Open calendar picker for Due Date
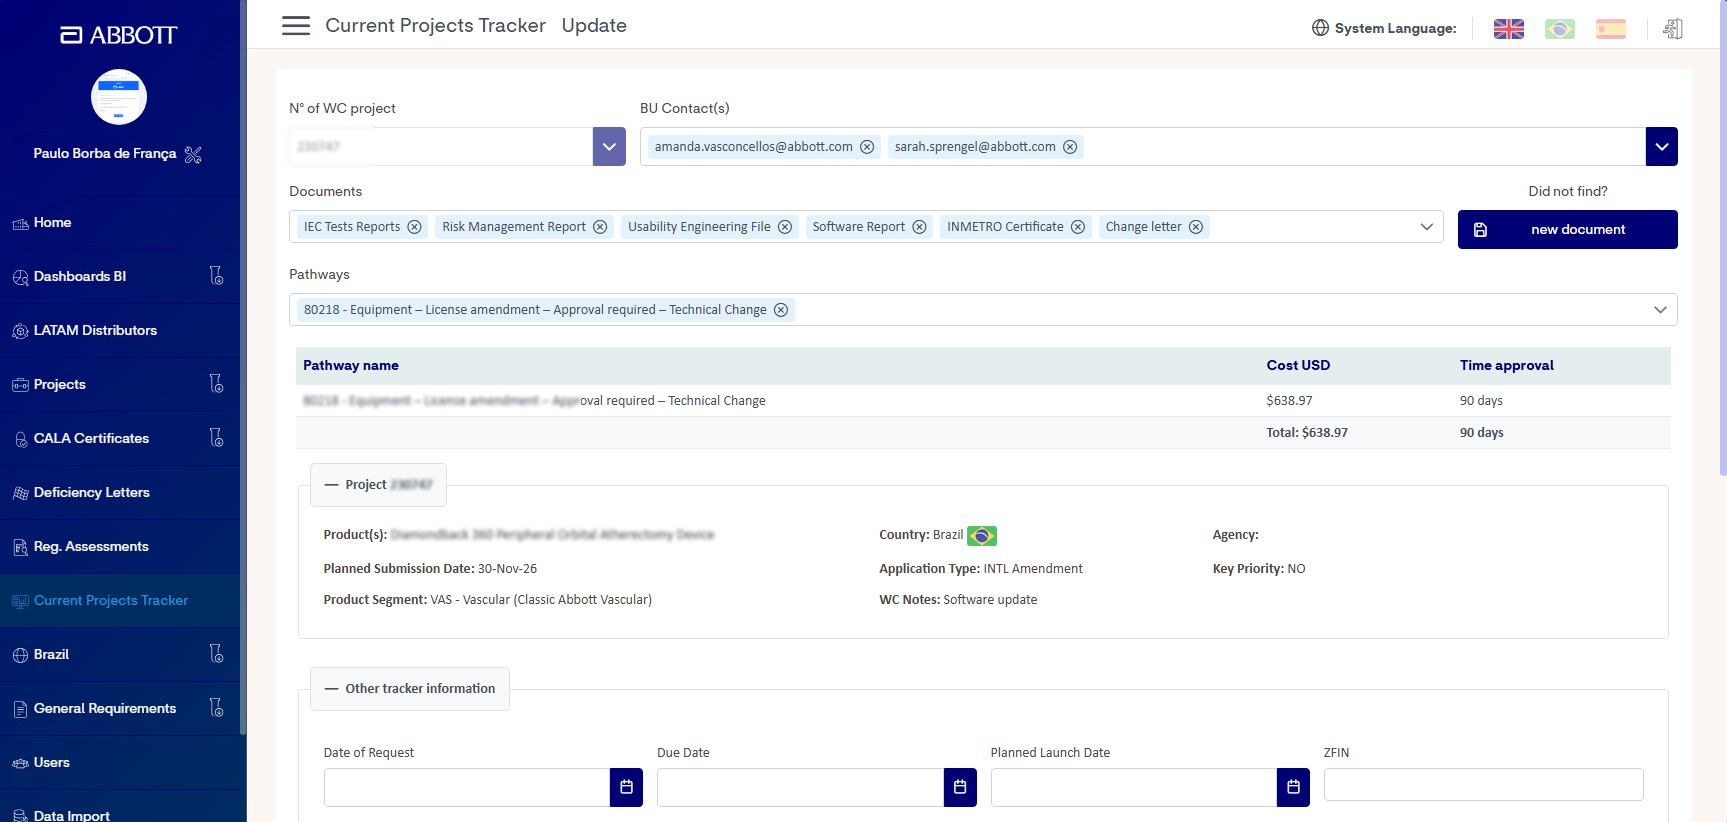The image size is (1727, 822). pyautogui.click(x=960, y=787)
